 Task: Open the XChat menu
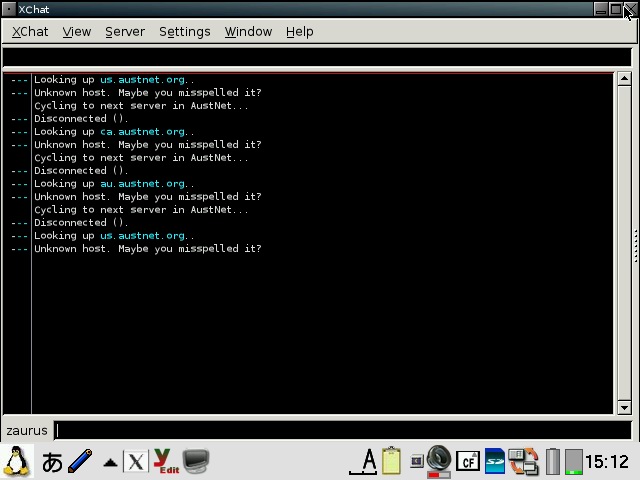point(30,31)
